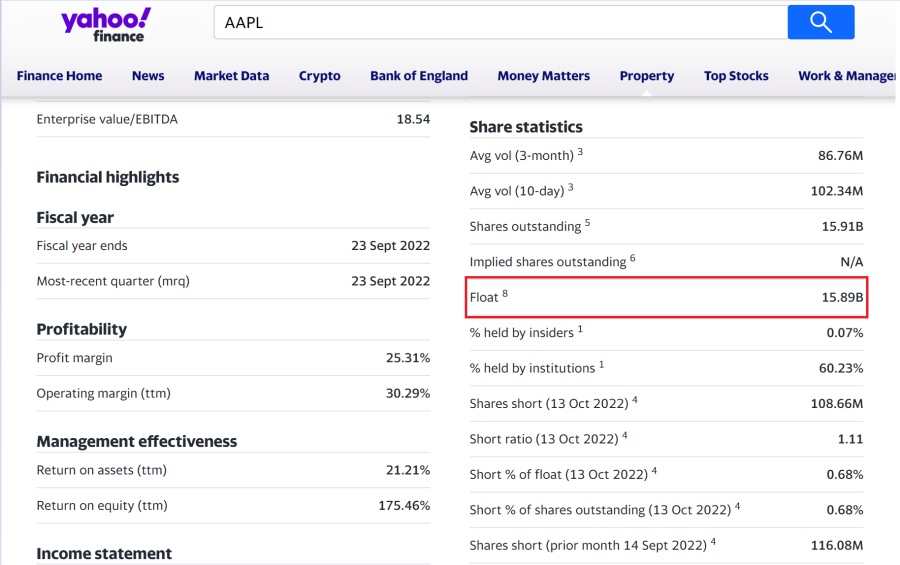This screenshot has width=900, height=565.
Task: Click the Most-recent quarter date 23 Sept 2022
Action: click(x=391, y=281)
